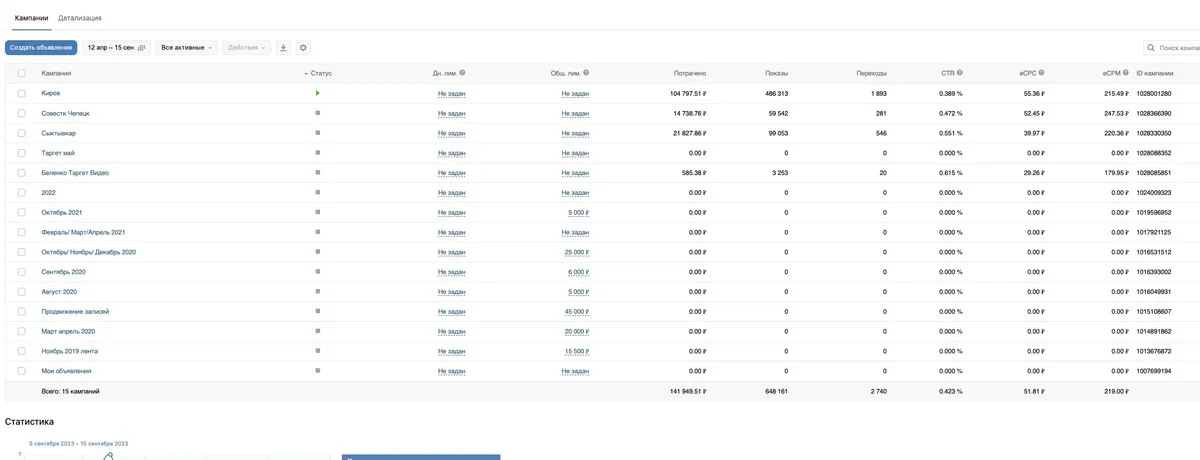Click help icon next to Дн. лим. header
Screen dimensions: 1200x460
462,73
